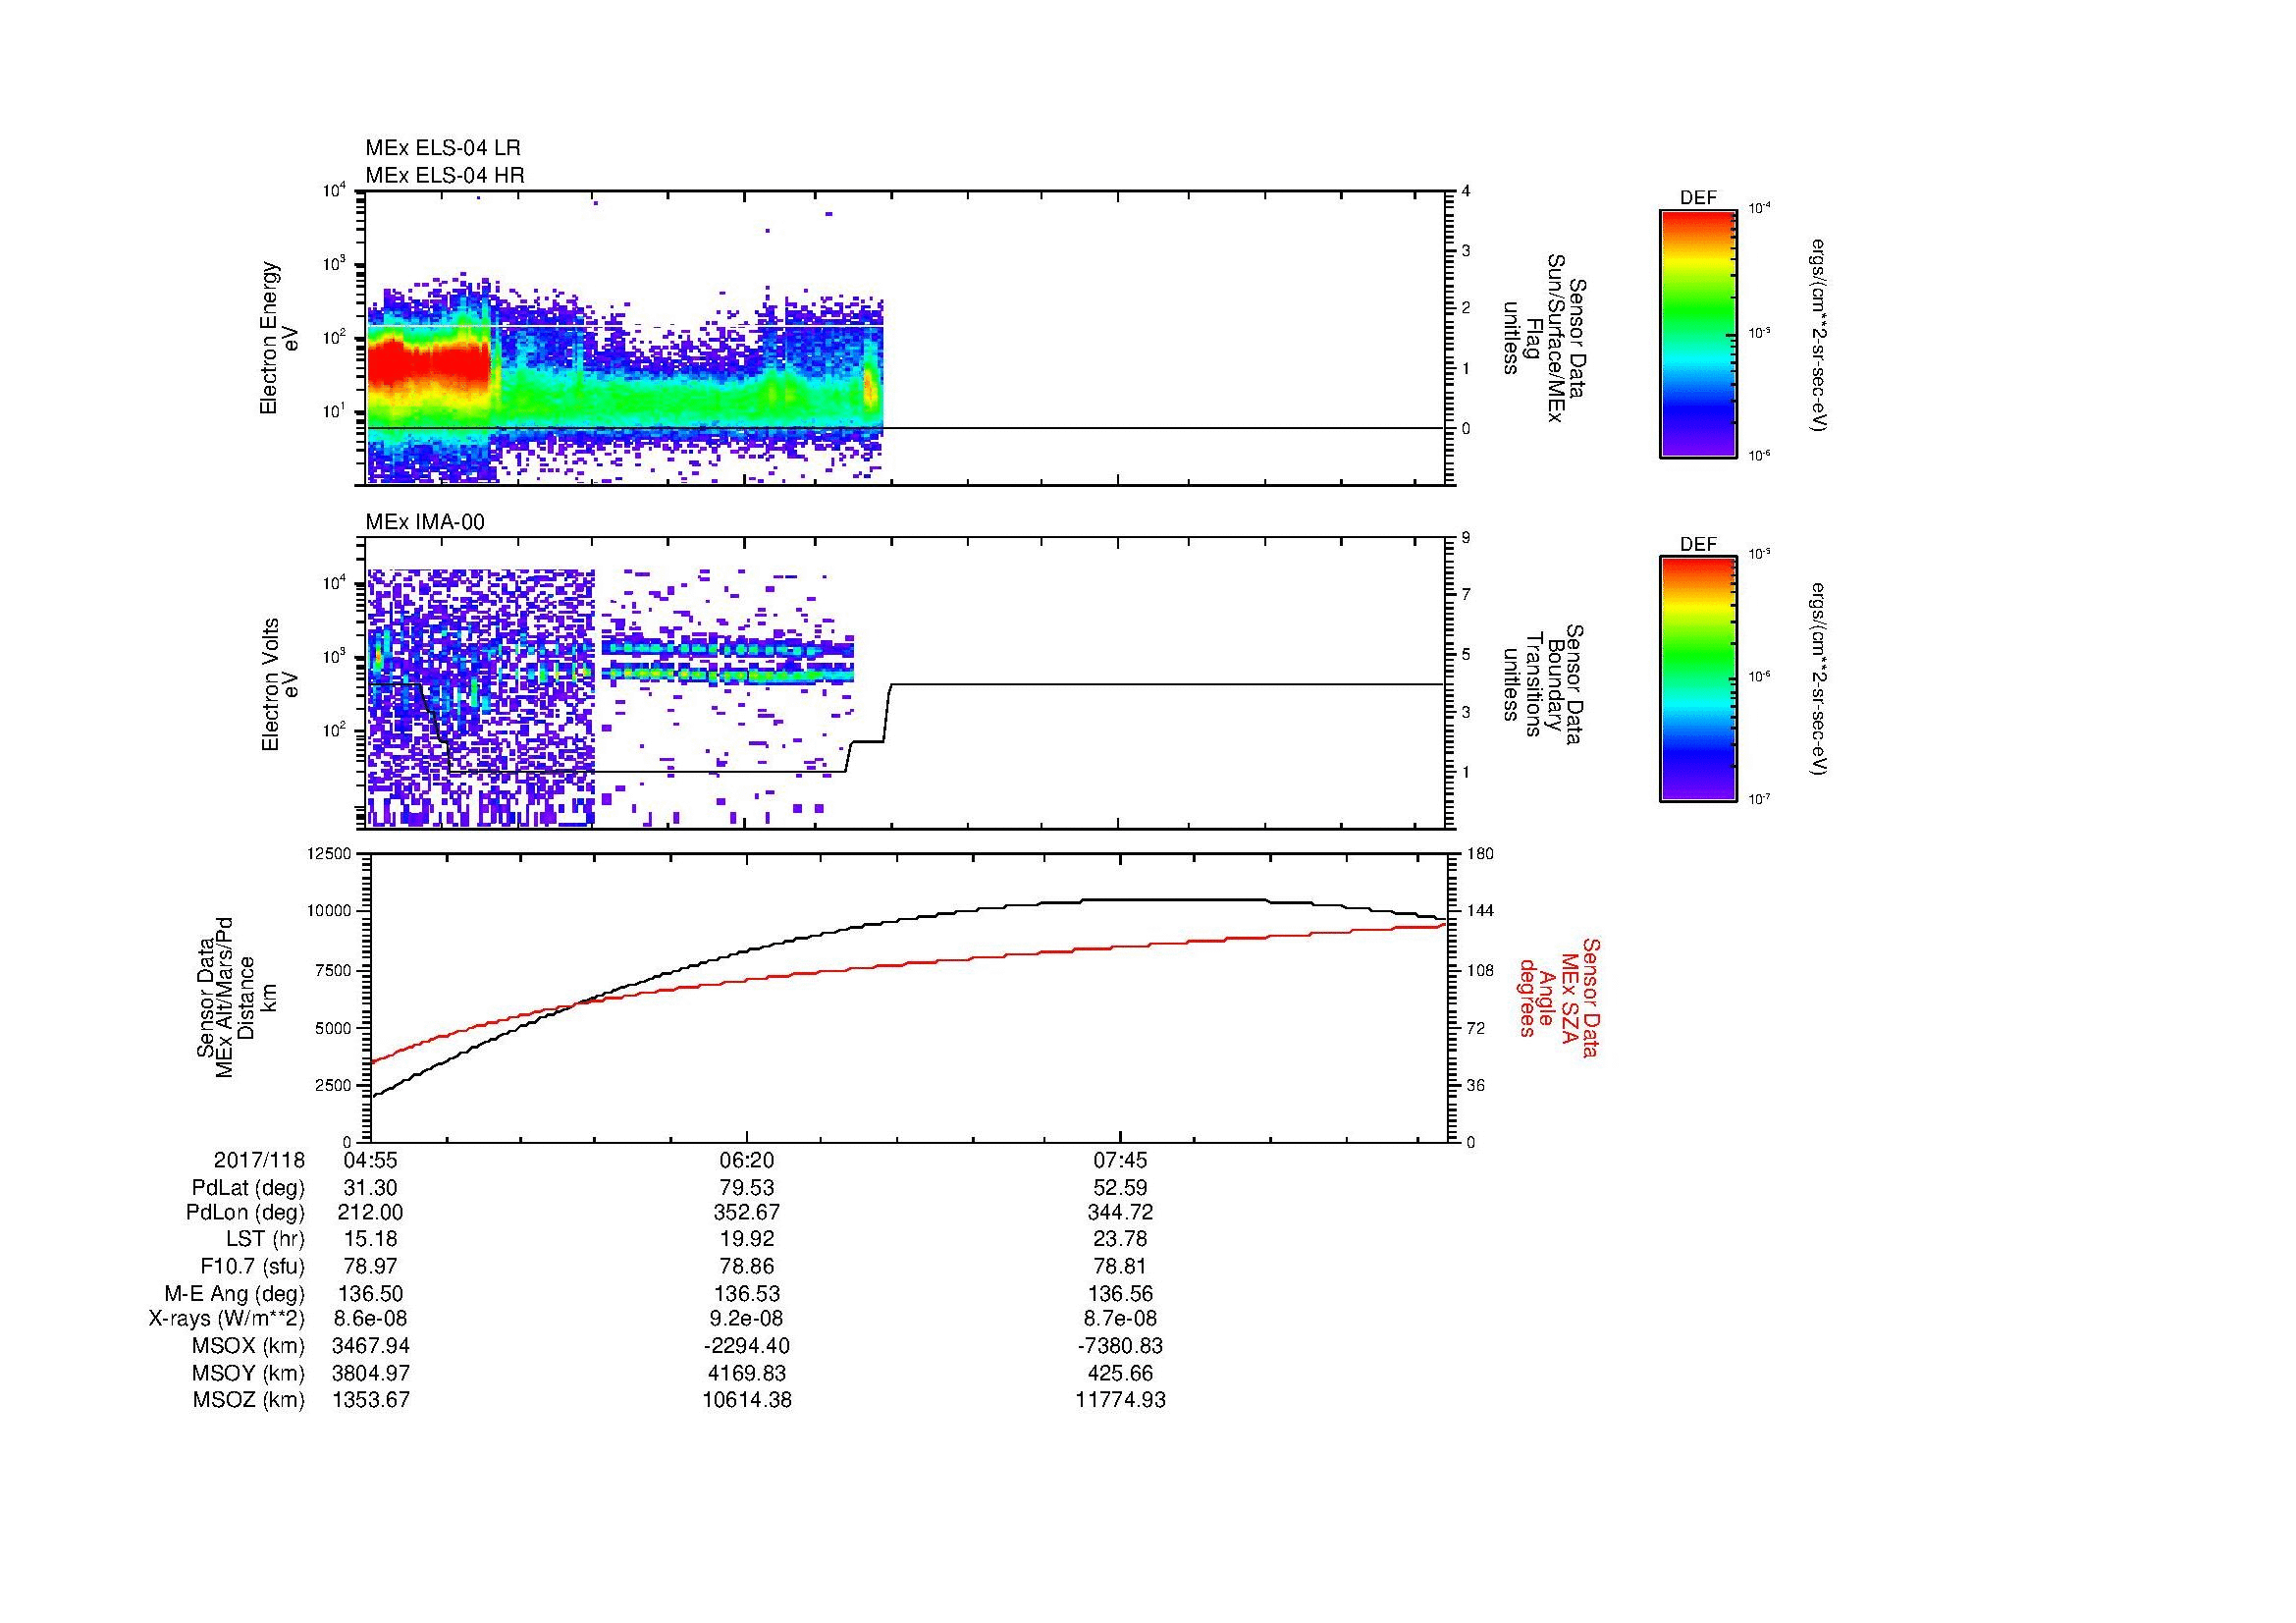The width and height of the screenshot is (2296, 1623).
Task: Click the 'Boundary Transitions unitless' axis label
Action: click(1544, 683)
